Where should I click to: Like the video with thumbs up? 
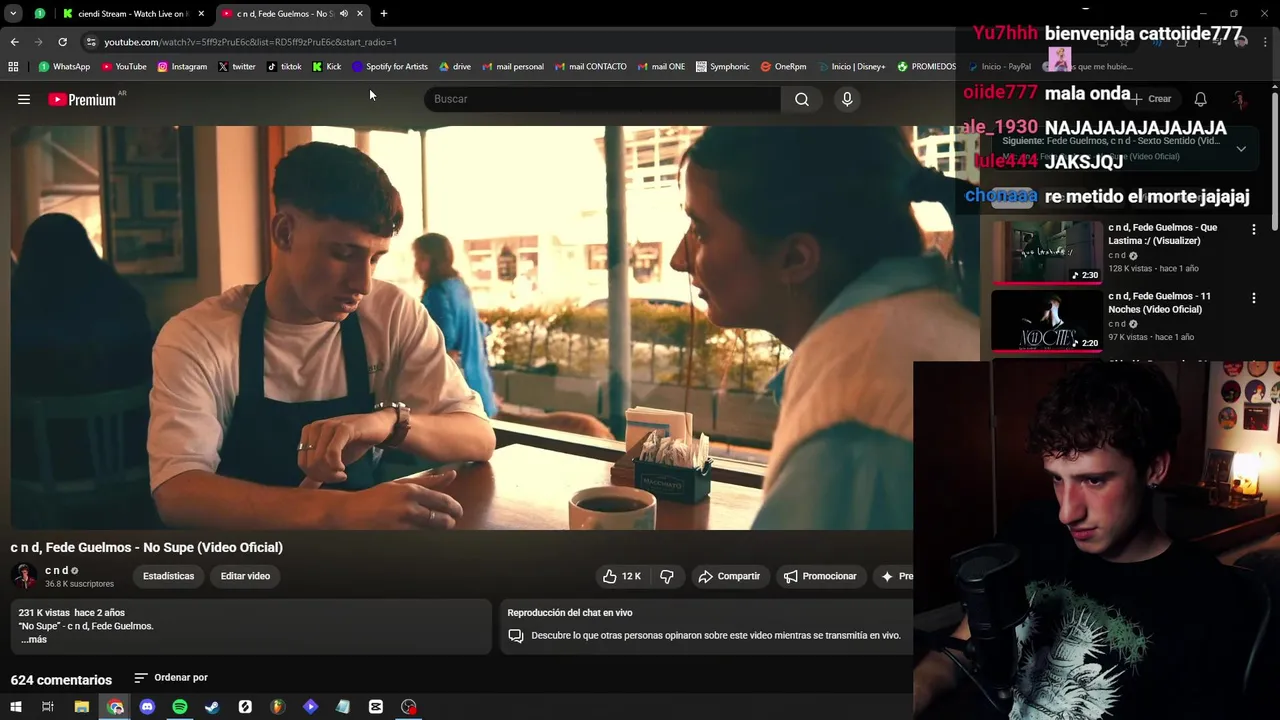click(622, 576)
